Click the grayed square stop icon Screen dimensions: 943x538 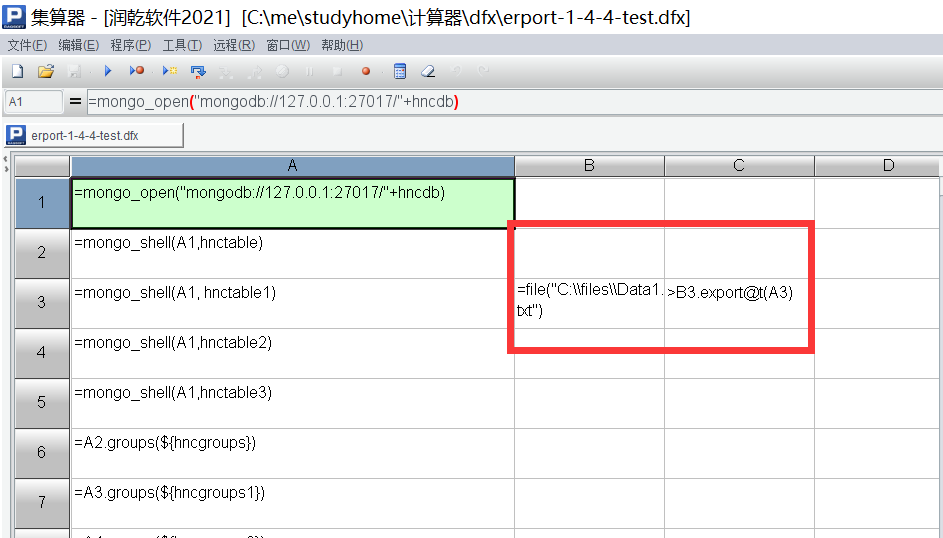337,72
